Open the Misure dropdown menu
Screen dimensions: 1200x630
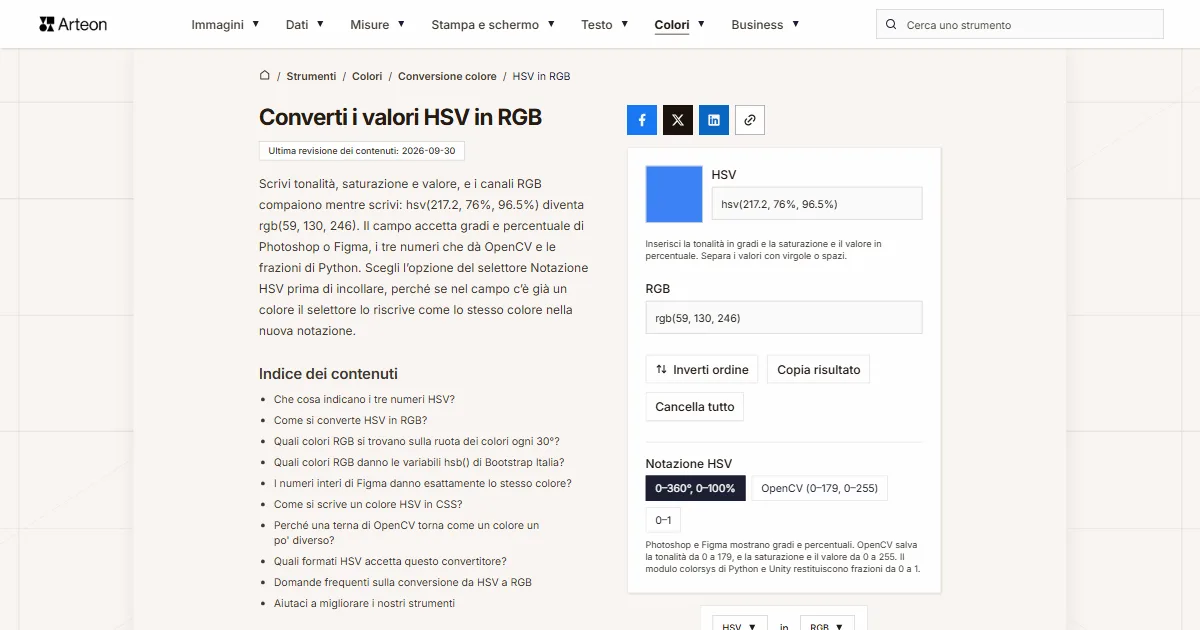(377, 25)
